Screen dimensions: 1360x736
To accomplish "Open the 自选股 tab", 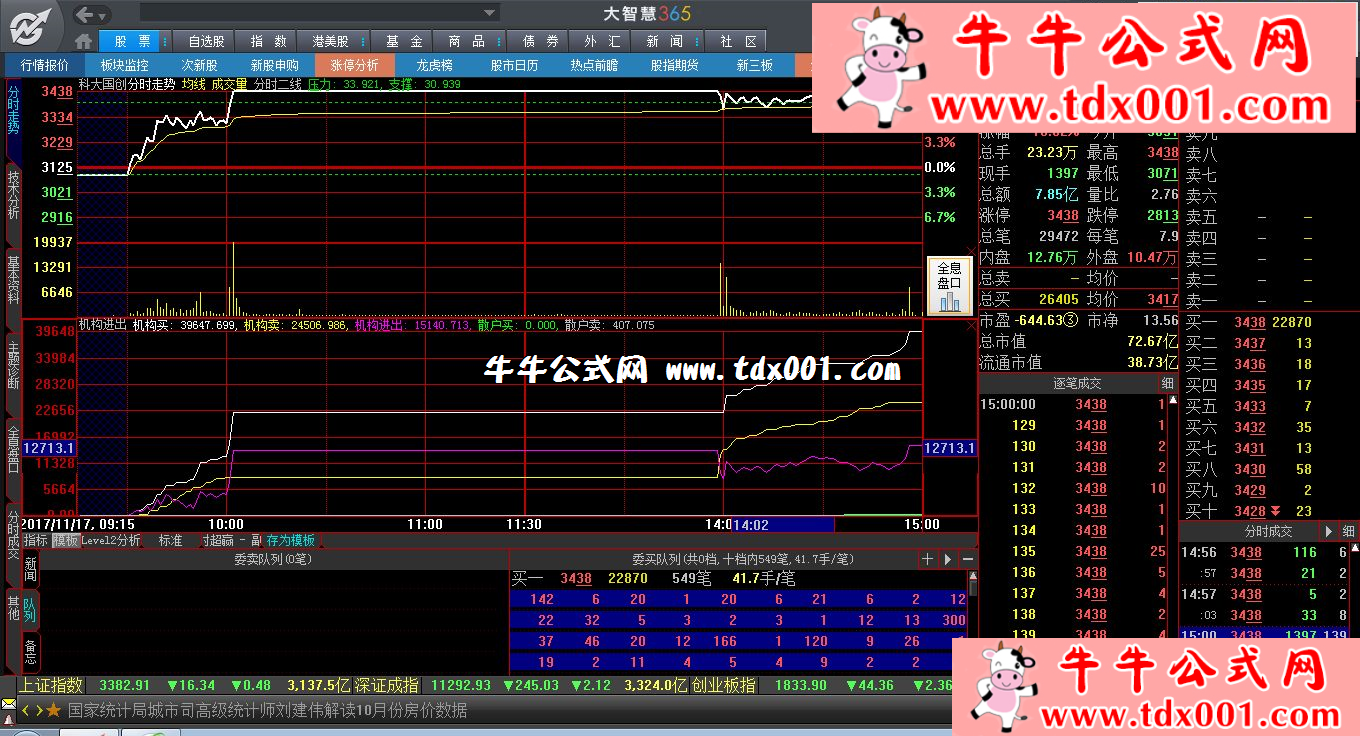I will point(206,41).
